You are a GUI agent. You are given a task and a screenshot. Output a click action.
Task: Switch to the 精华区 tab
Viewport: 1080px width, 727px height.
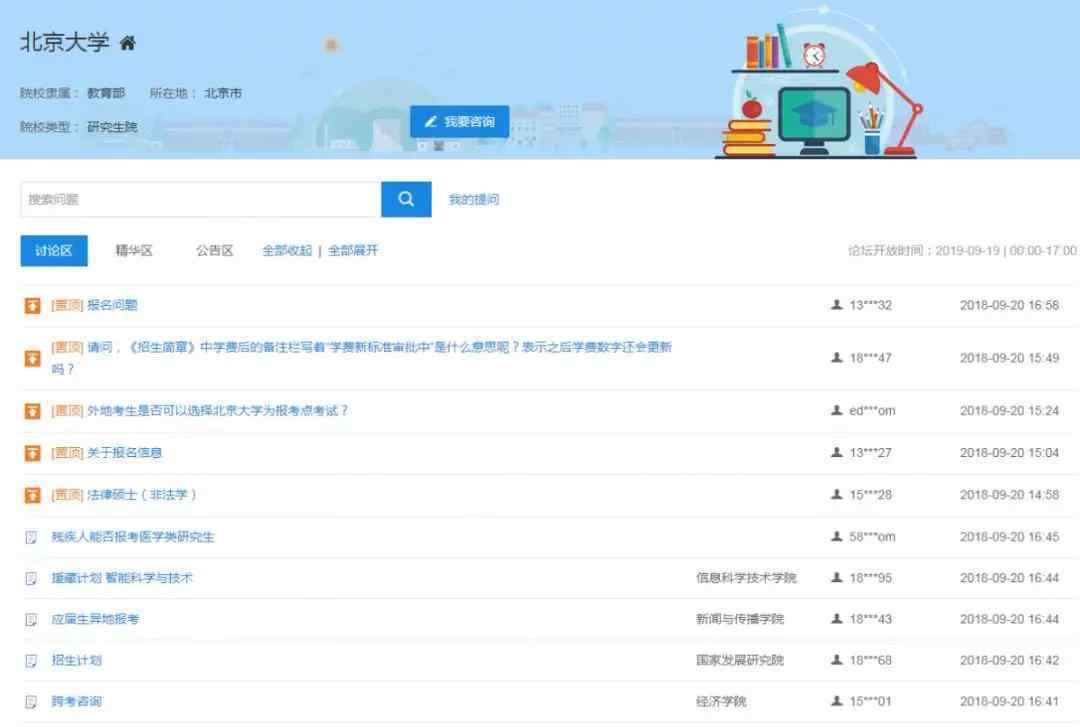[x=134, y=251]
